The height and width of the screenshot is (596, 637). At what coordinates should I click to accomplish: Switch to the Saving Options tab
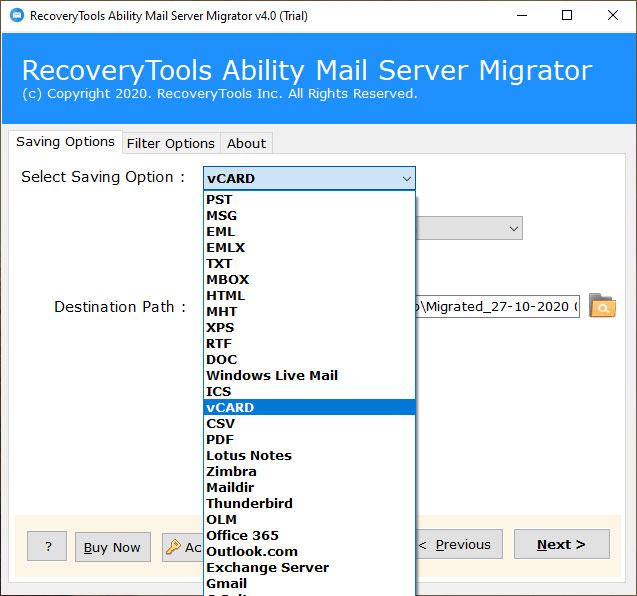pos(65,142)
